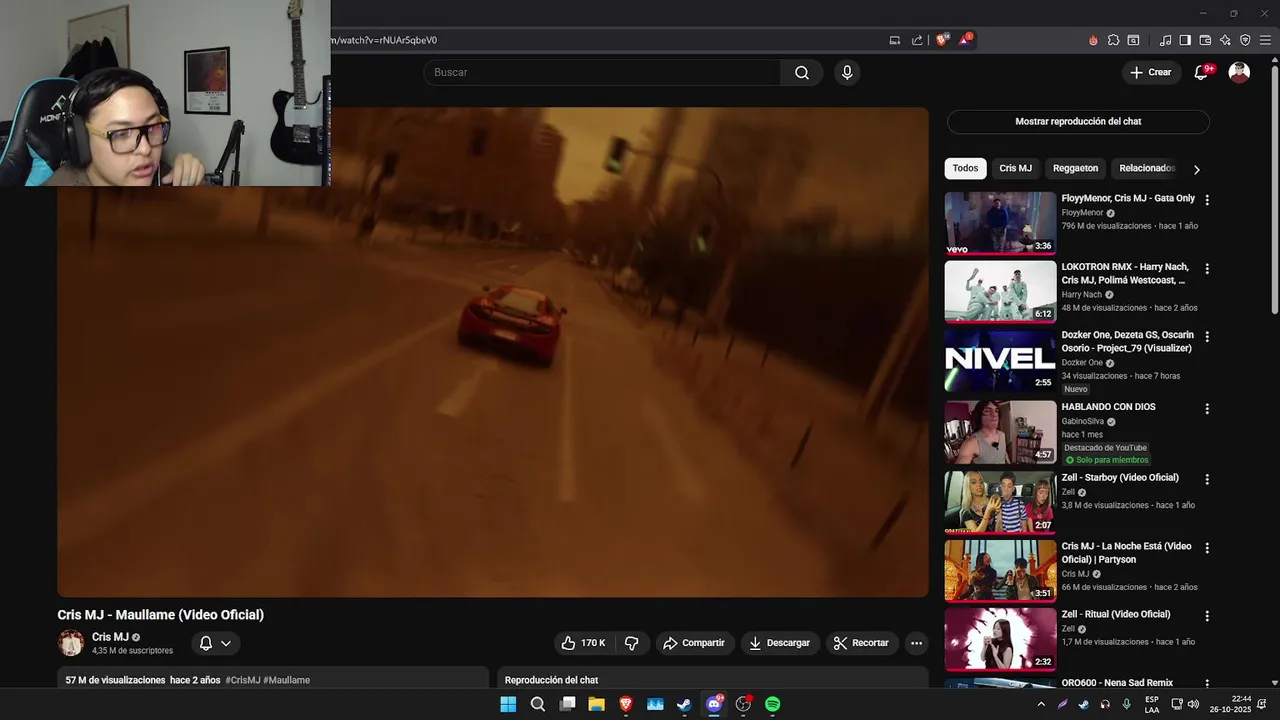The width and height of the screenshot is (1280, 720).
Task: Open NIVEL Project_79 visualizer thumbnail
Action: [1000, 361]
